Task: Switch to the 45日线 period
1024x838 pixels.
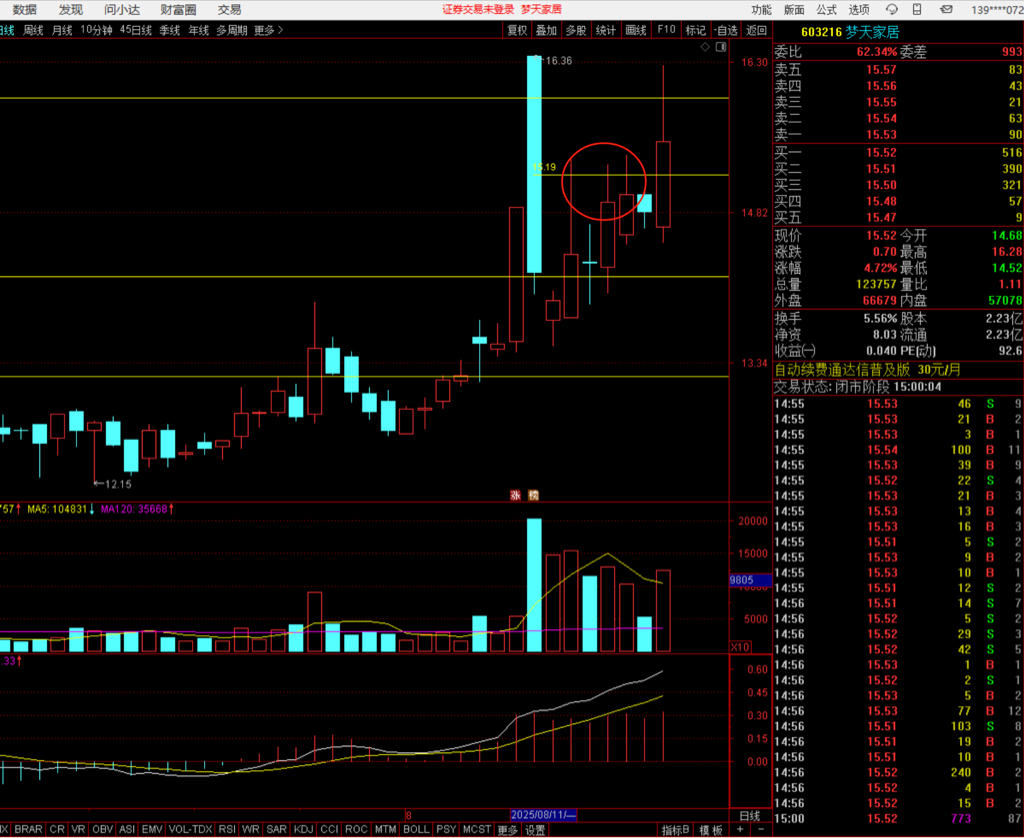Action: (x=136, y=30)
